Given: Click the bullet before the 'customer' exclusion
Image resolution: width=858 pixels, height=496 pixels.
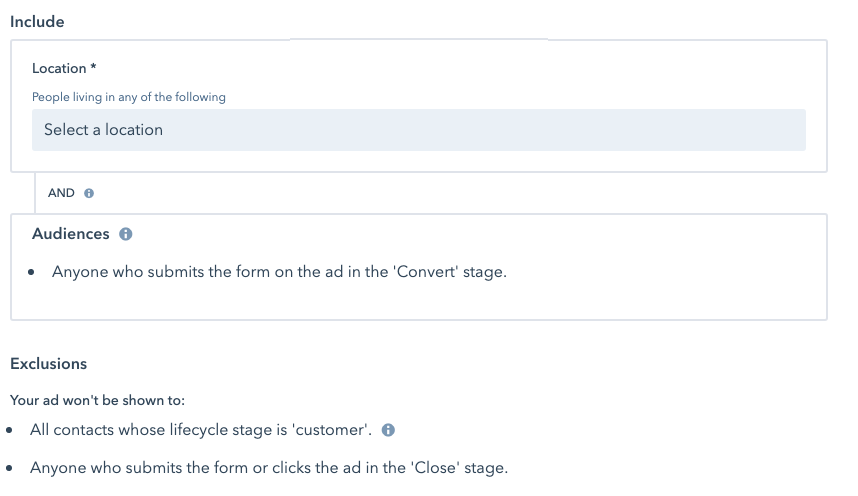Looking at the screenshot, I should (x=11, y=431).
